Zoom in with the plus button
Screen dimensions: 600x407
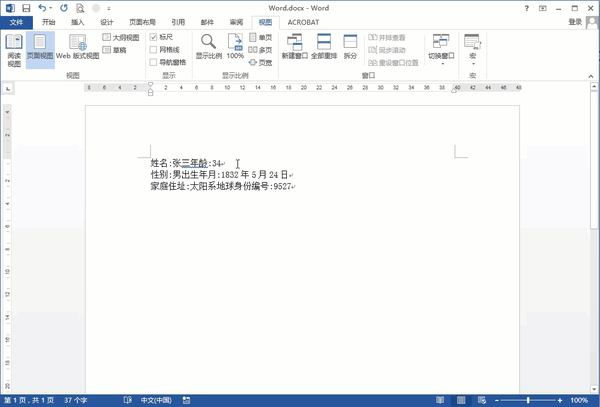click(x=560, y=400)
